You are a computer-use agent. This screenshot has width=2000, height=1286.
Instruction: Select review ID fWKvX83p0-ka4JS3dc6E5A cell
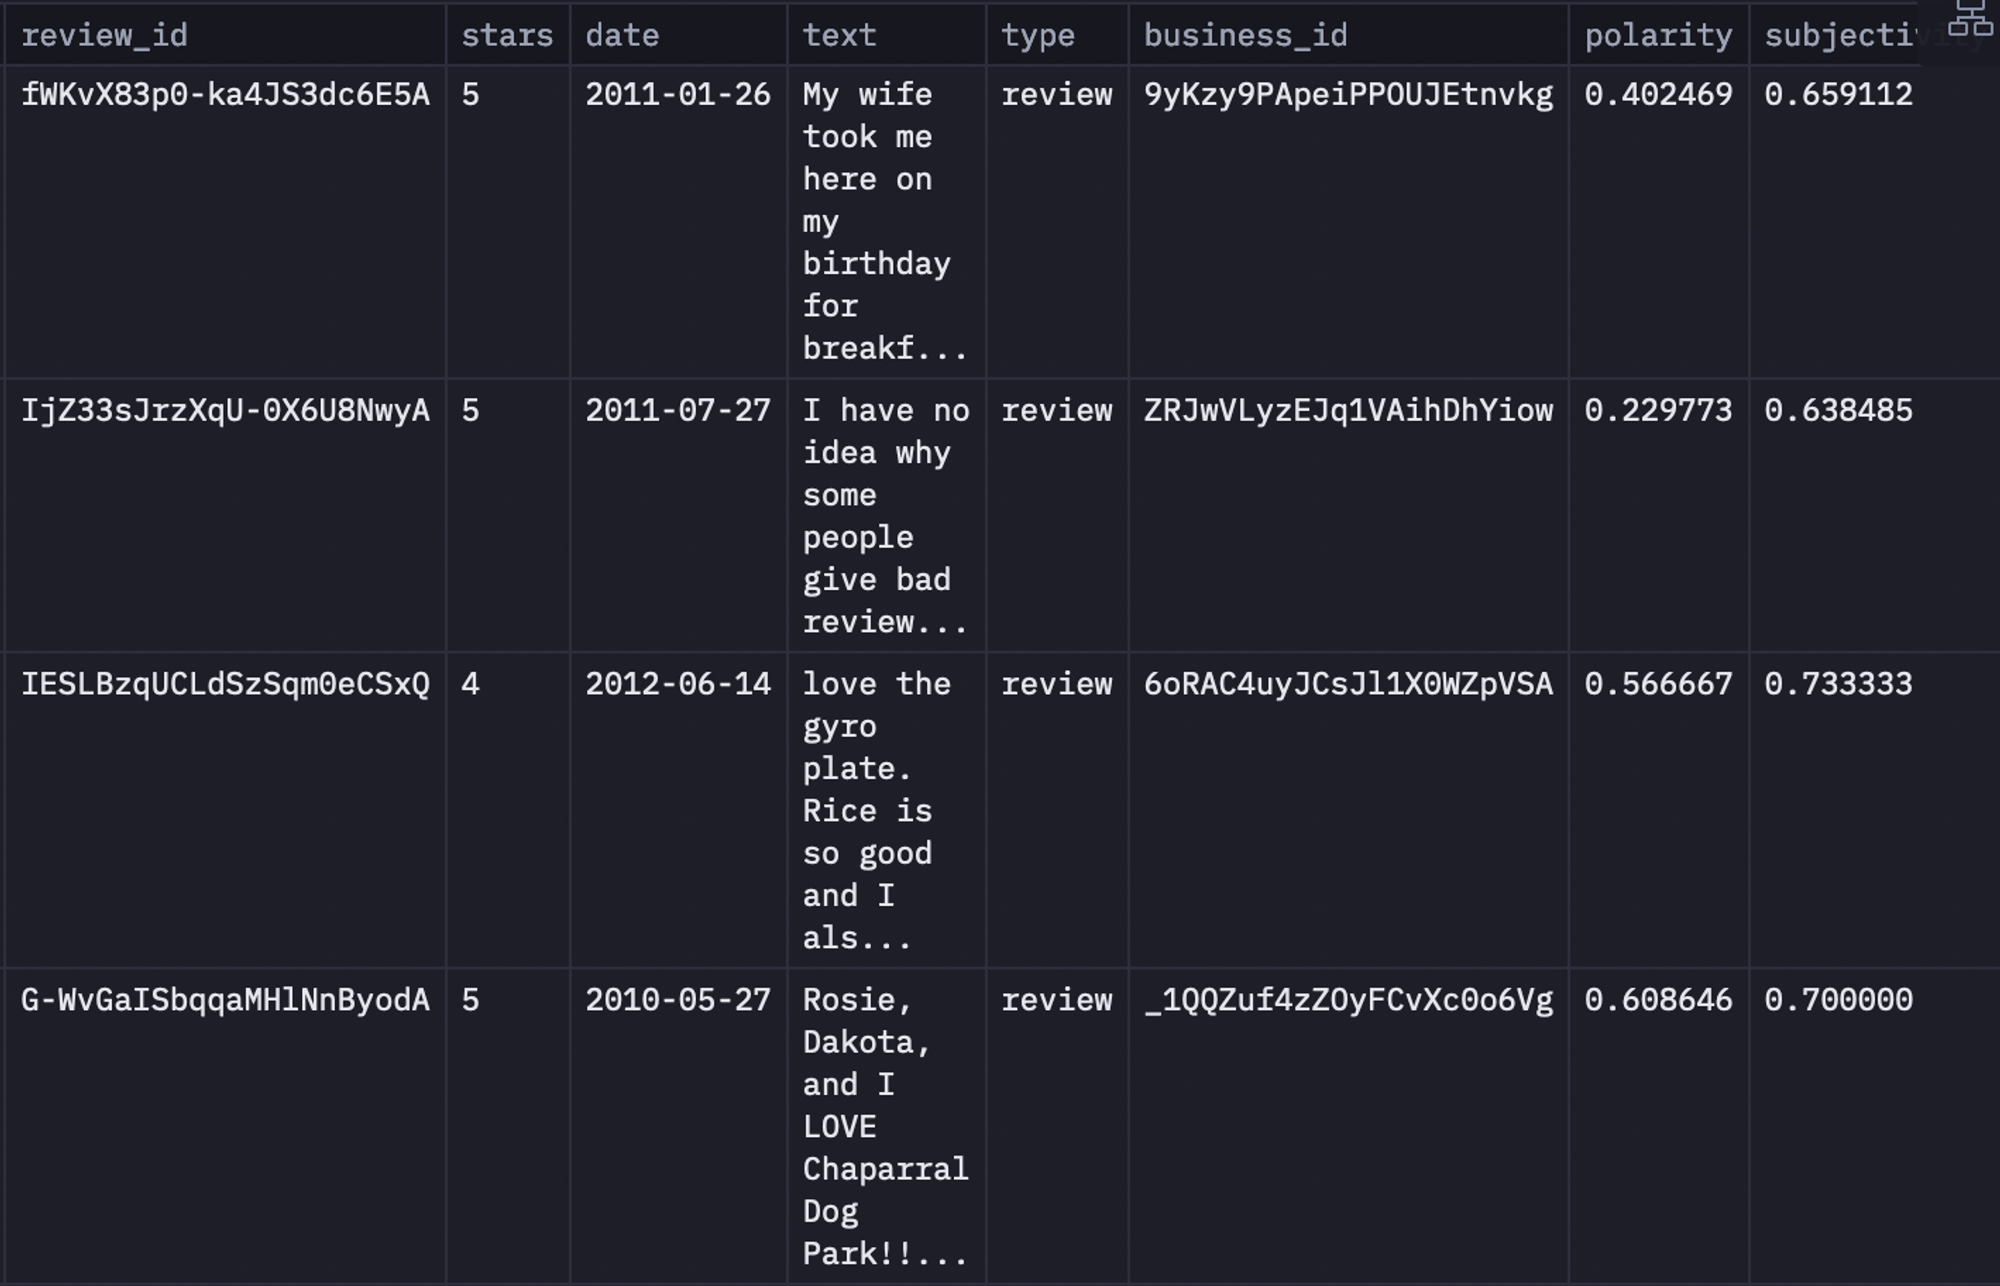click(x=224, y=222)
